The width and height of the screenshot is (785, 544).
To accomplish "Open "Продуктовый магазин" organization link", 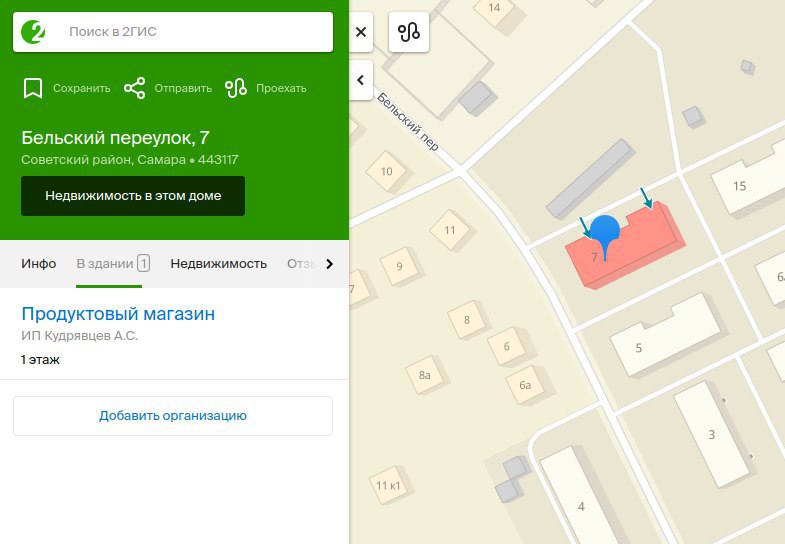I will pos(118,314).
